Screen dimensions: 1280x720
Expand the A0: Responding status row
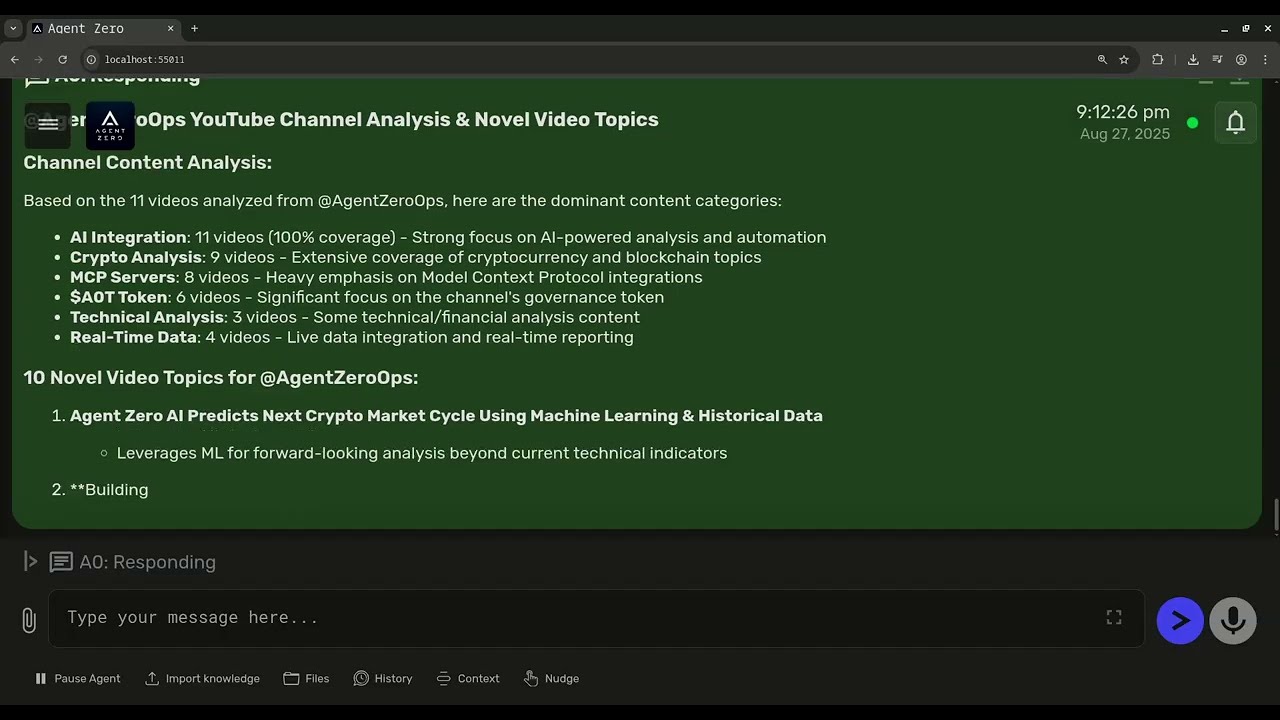tap(31, 562)
